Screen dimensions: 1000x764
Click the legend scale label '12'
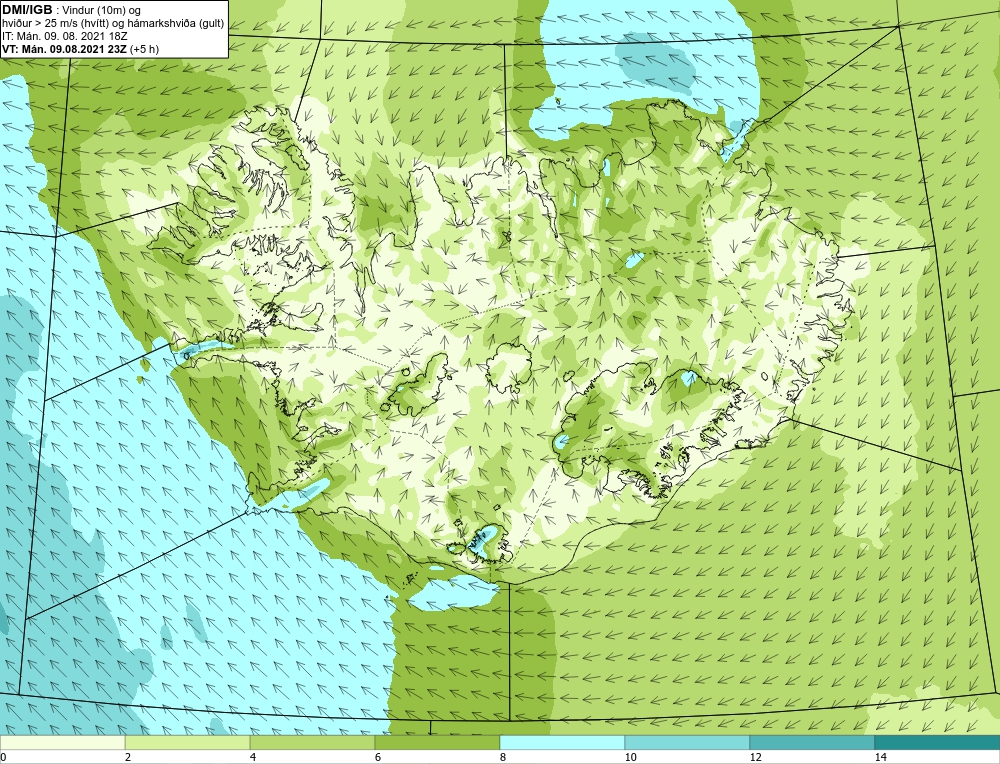(x=756, y=757)
